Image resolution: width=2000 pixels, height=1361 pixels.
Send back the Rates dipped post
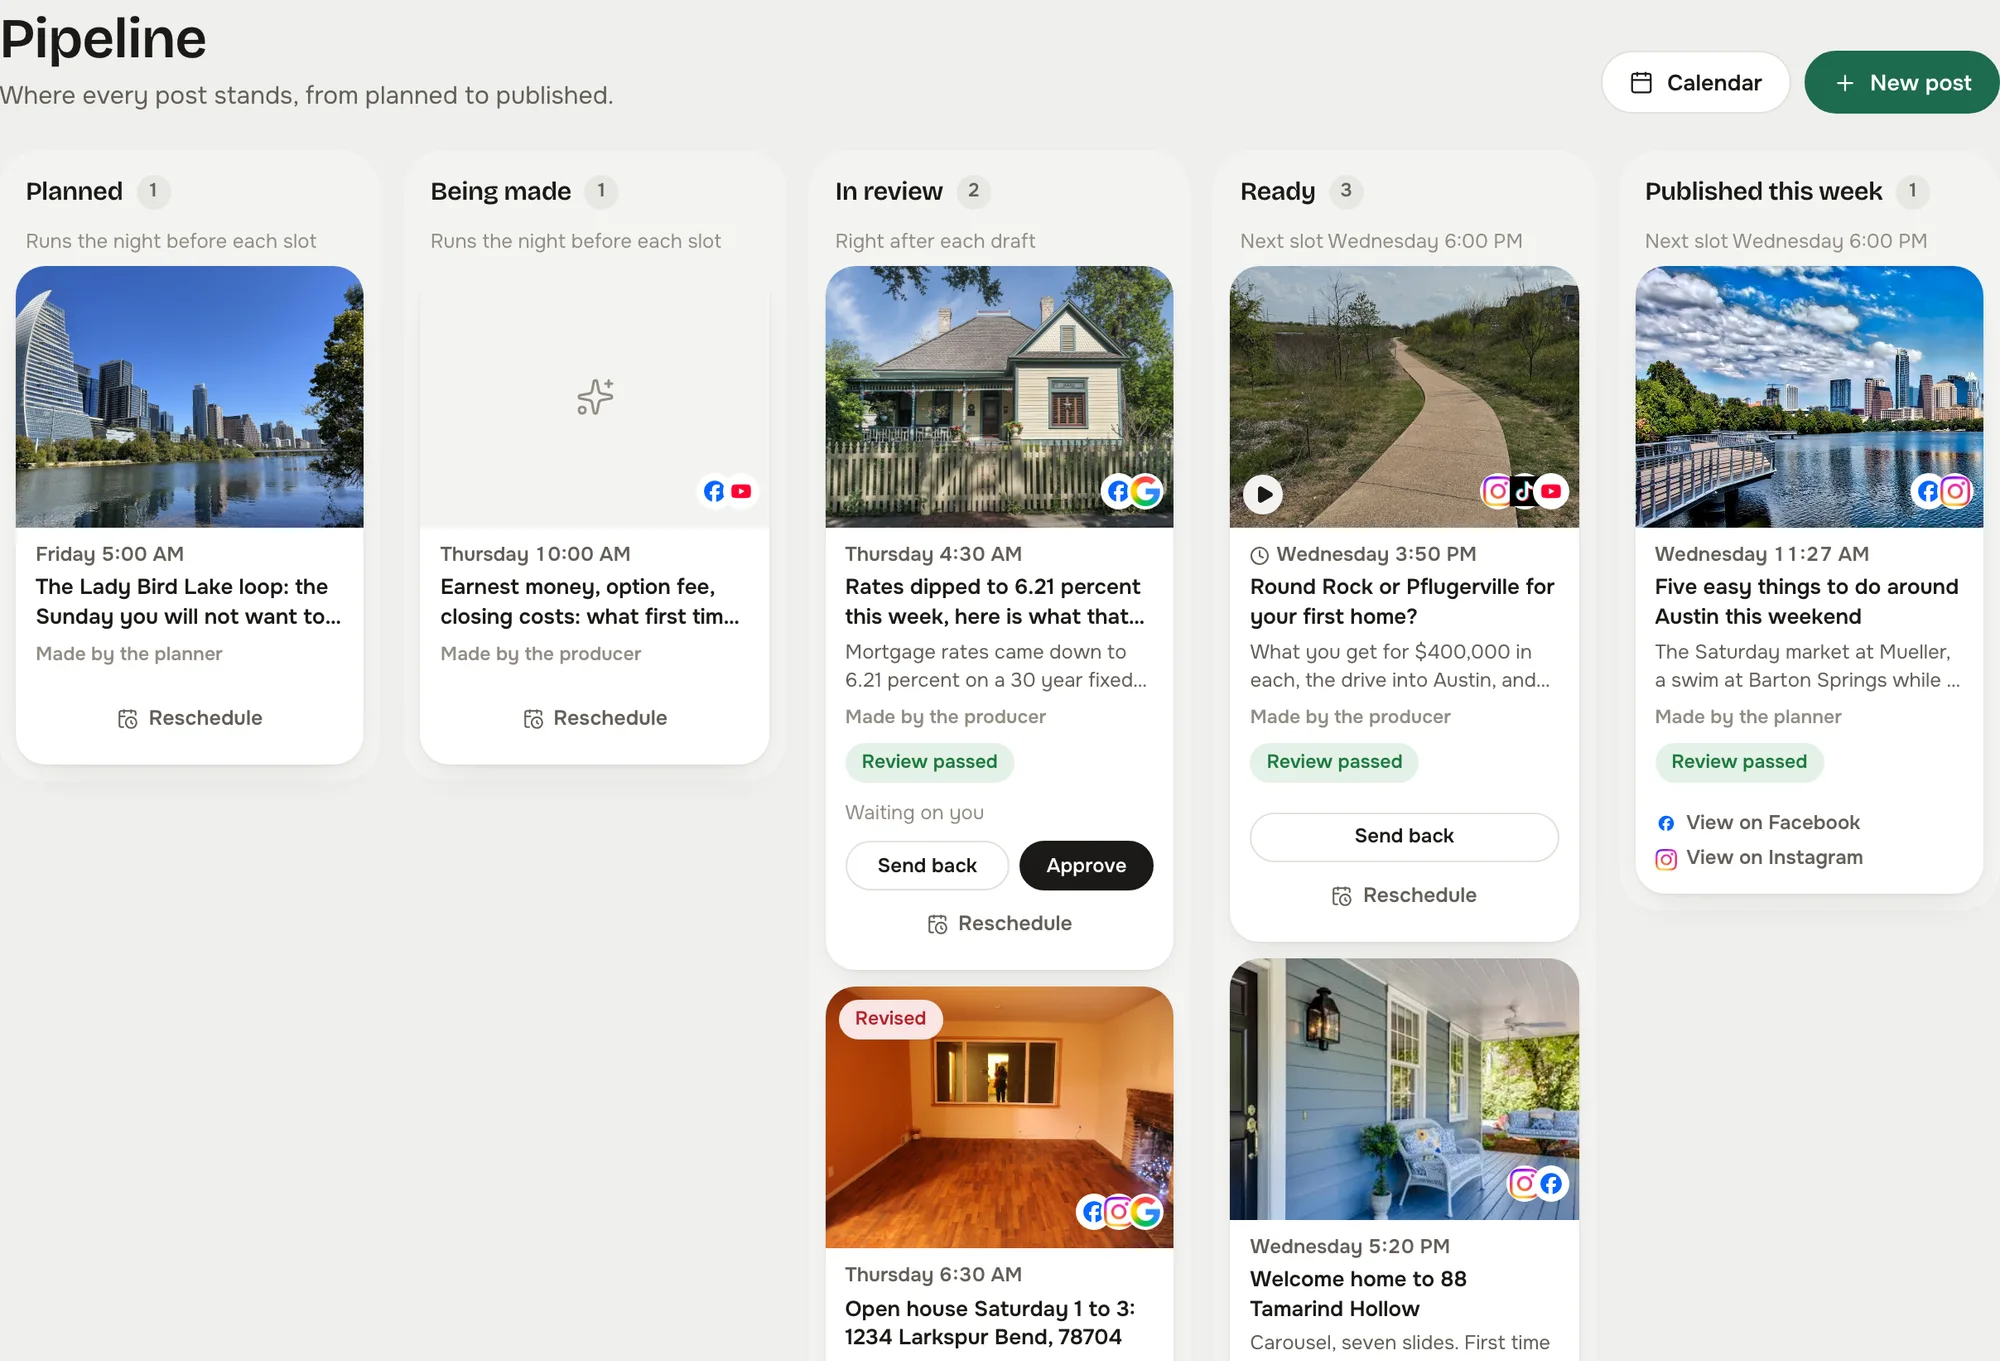point(927,865)
